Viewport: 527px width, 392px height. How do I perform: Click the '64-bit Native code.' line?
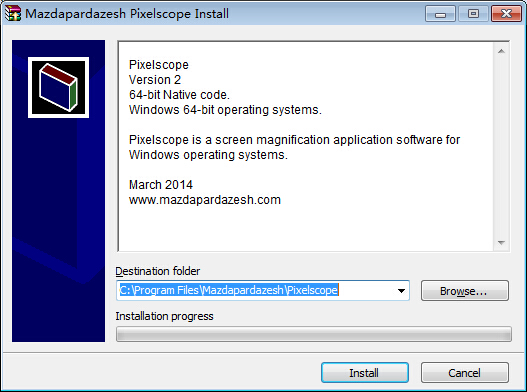(x=179, y=95)
